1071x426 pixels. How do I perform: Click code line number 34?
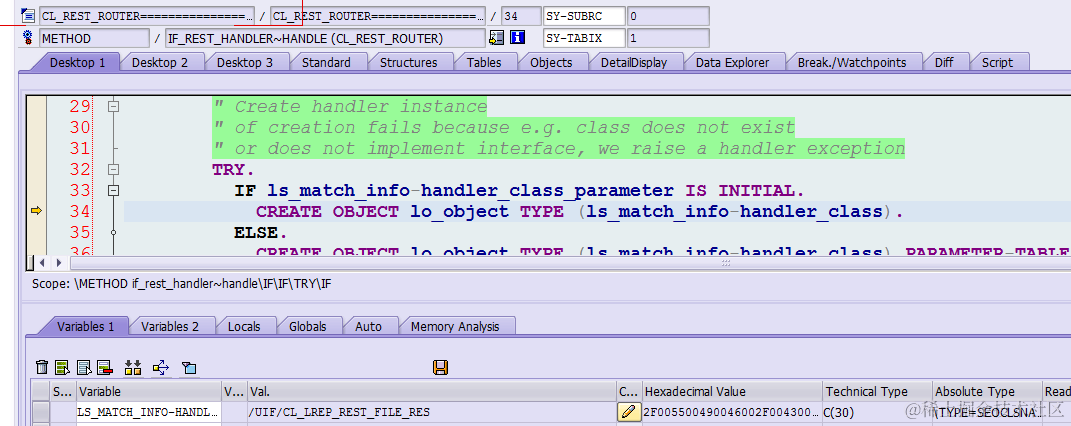[80, 212]
